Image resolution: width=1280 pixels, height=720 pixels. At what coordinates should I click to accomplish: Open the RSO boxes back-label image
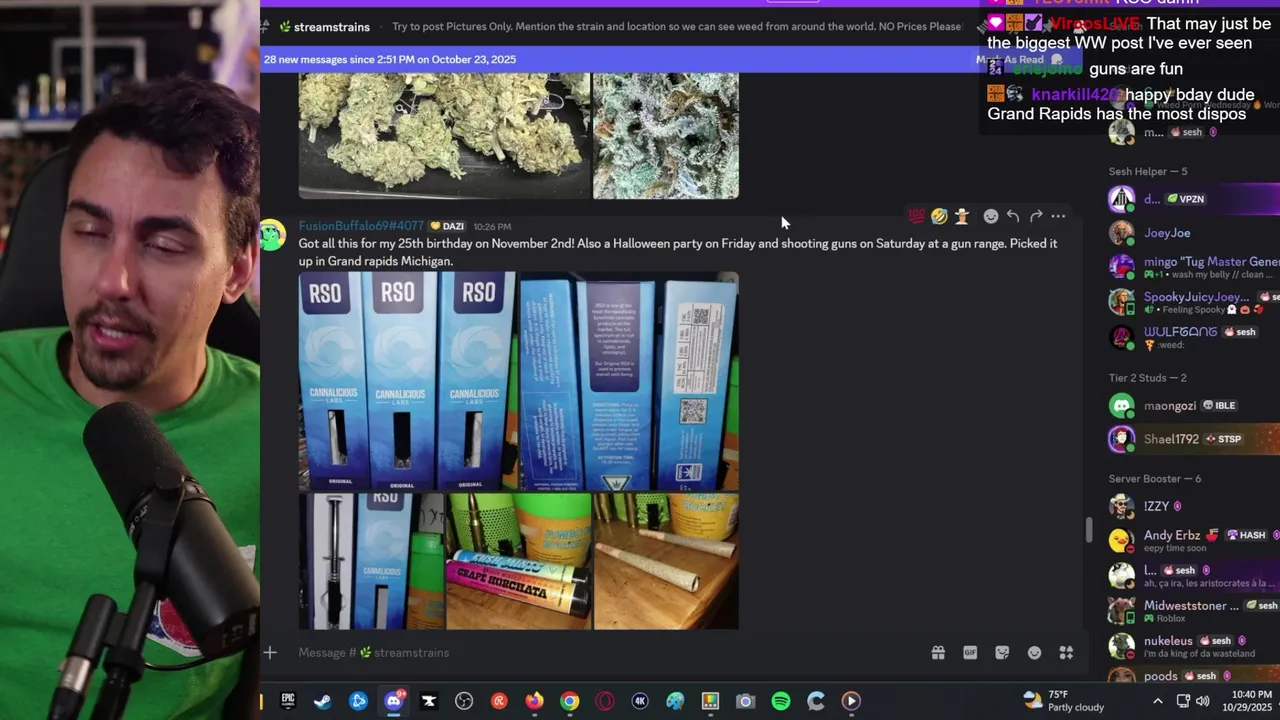[629, 381]
